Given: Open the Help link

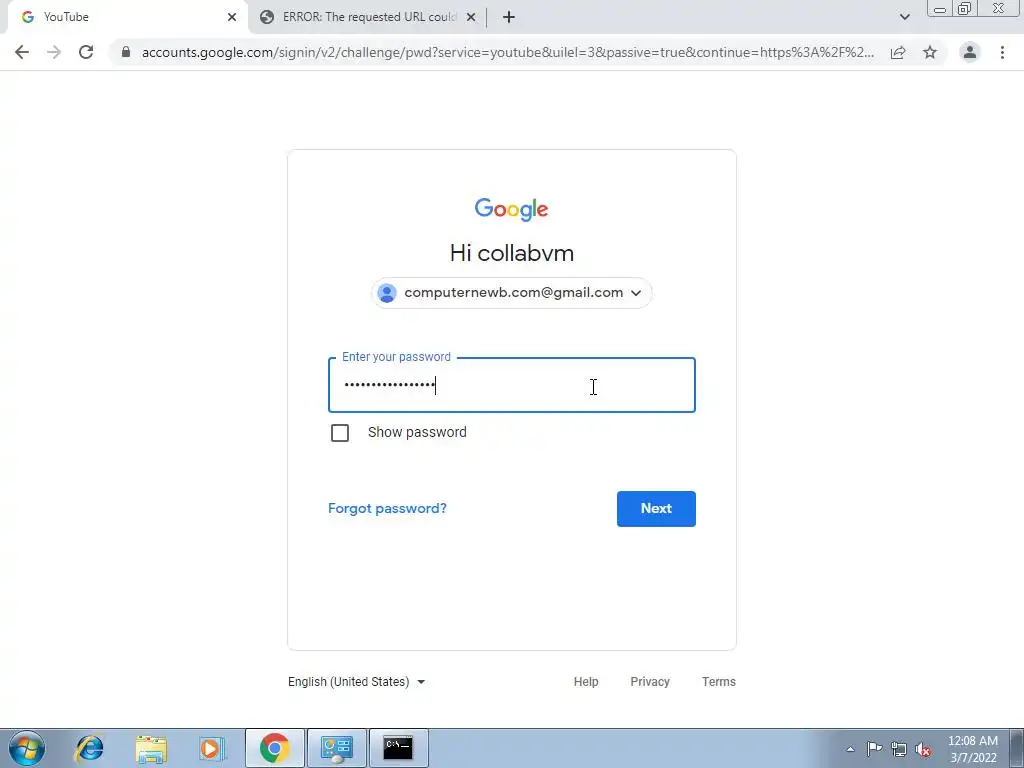Looking at the screenshot, I should 586,682.
